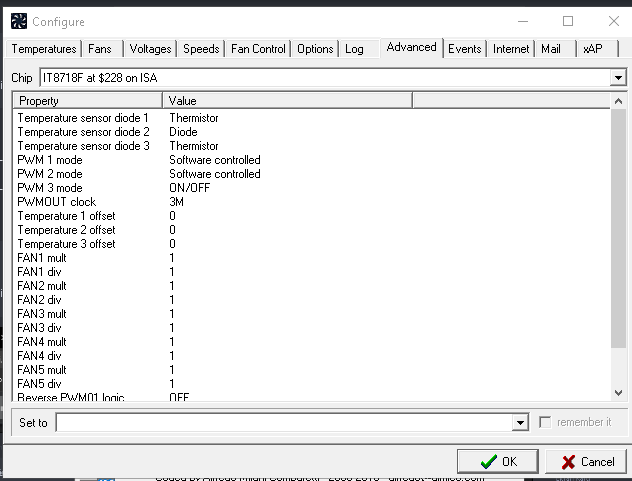This screenshot has height=481, width=632.
Task: Click Software controlled value of PWM 1 mode
Action: click(x=215, y=160)
